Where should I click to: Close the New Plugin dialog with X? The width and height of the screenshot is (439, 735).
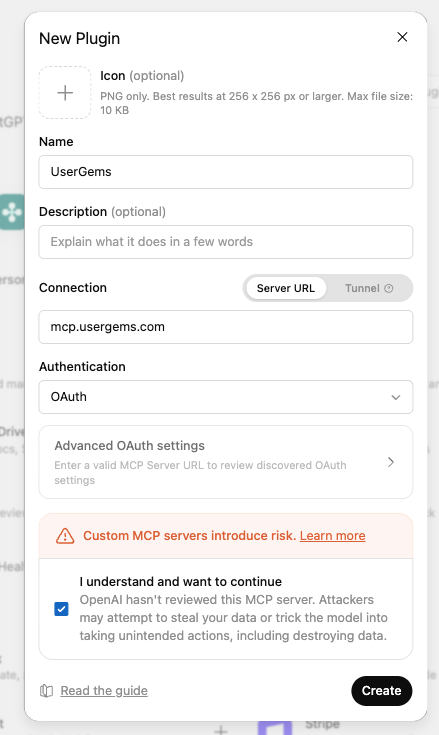pos(402,37)
